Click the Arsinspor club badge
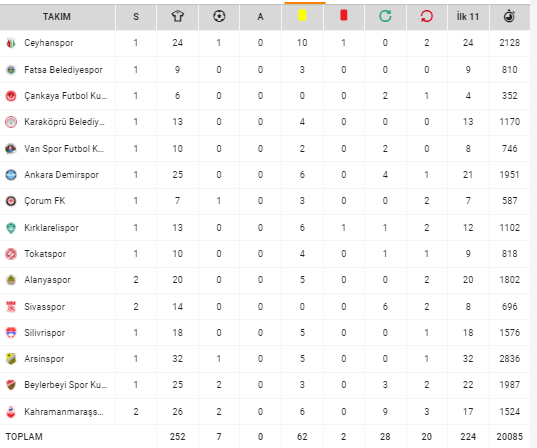 click(x=11, y=359)
